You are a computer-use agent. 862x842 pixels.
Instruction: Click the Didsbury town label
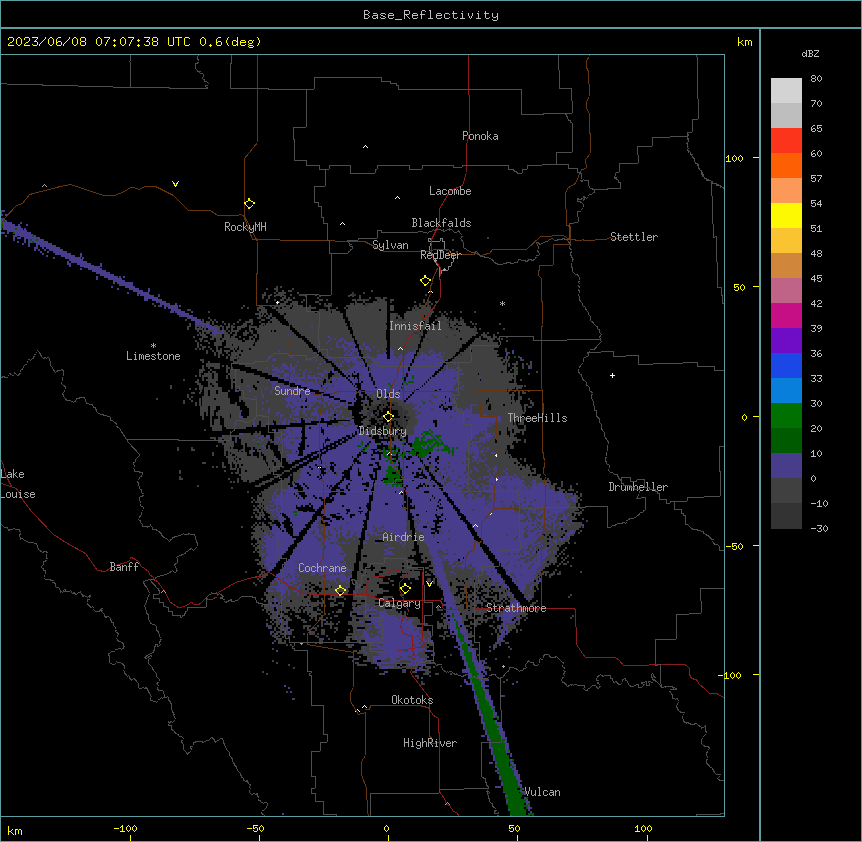383,431
